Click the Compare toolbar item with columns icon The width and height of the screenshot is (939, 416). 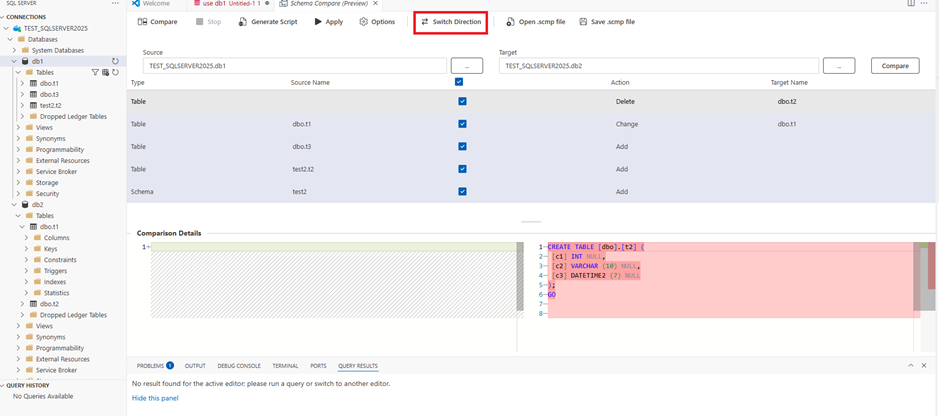pos(157,22)
